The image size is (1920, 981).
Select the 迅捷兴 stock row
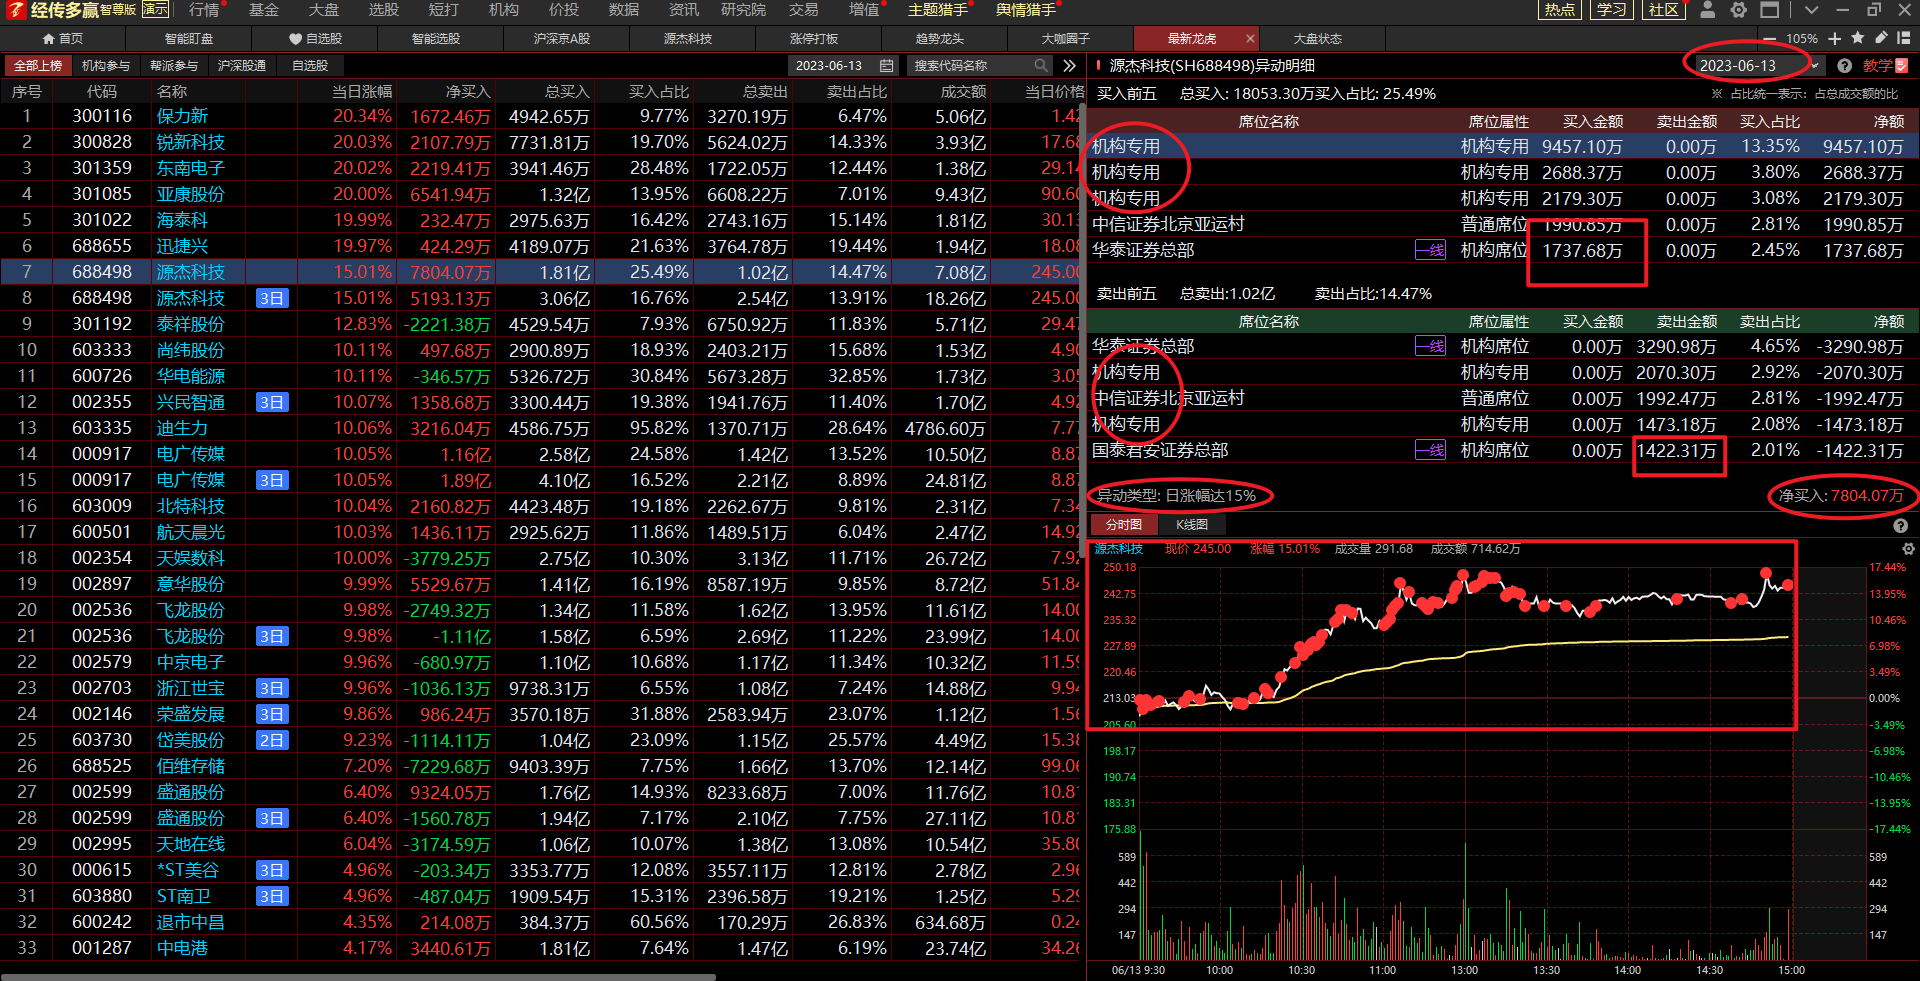pos(540,246)
